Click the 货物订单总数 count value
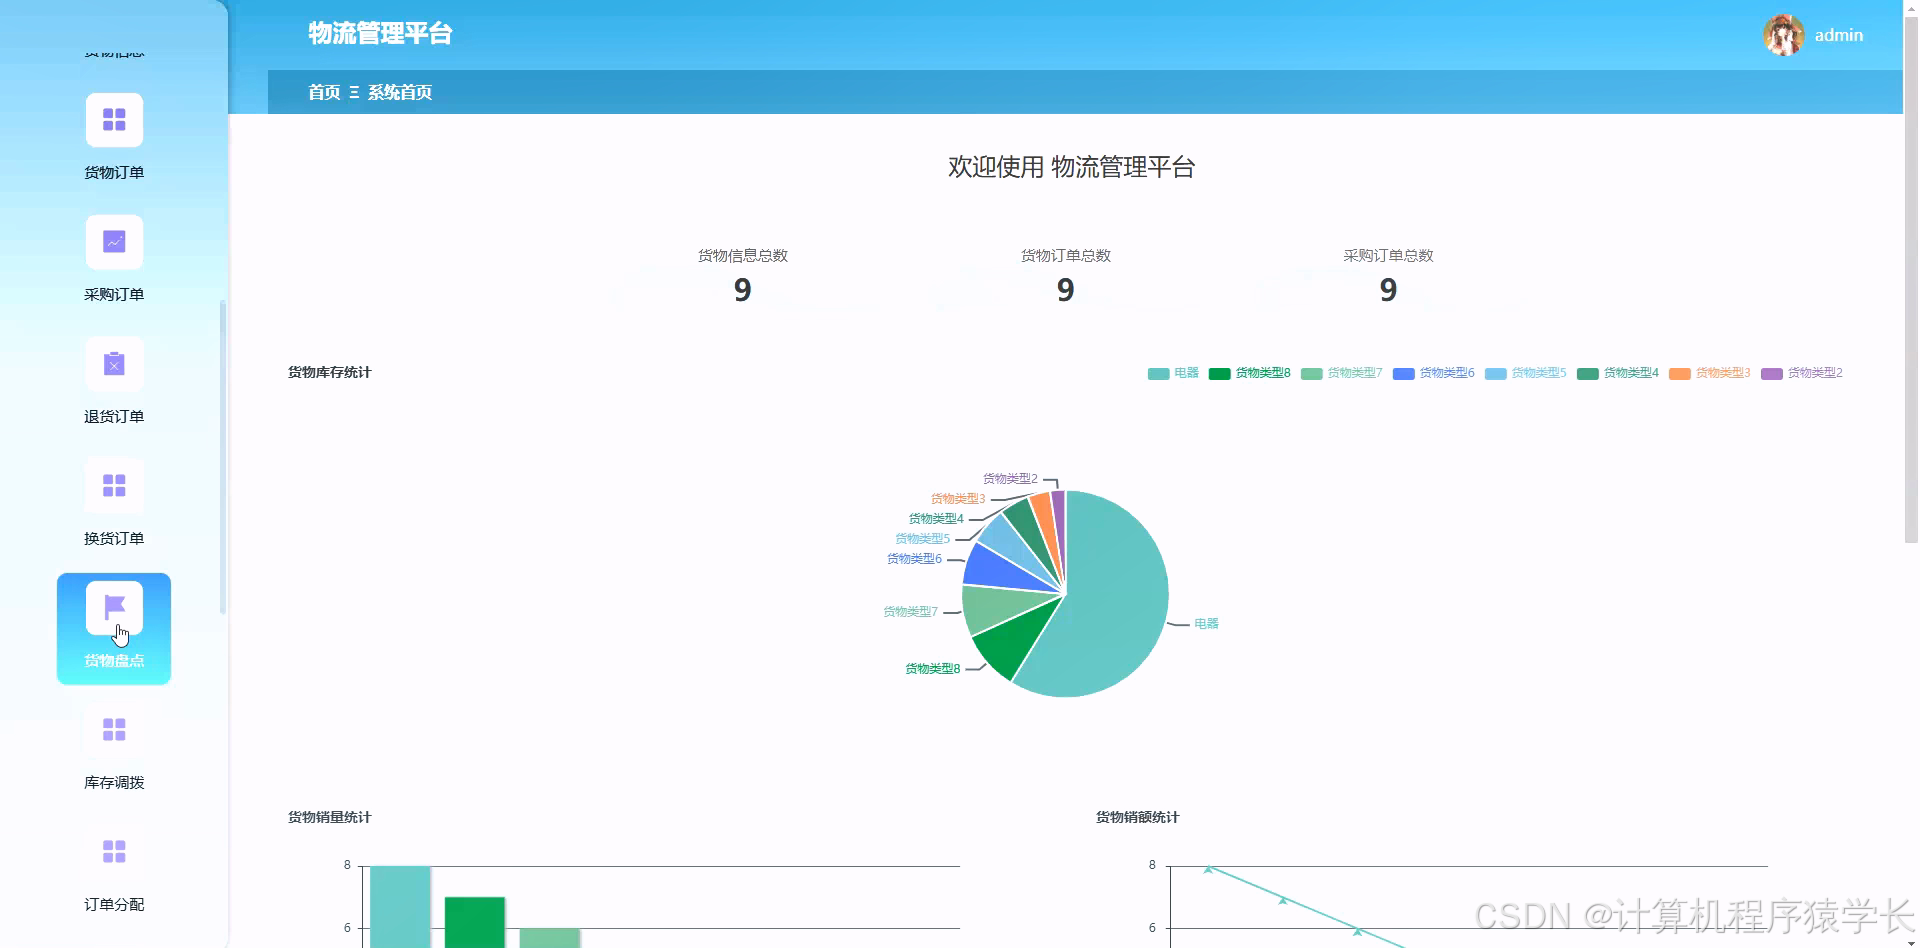The image size is (1920, 948). [1066, 290]
